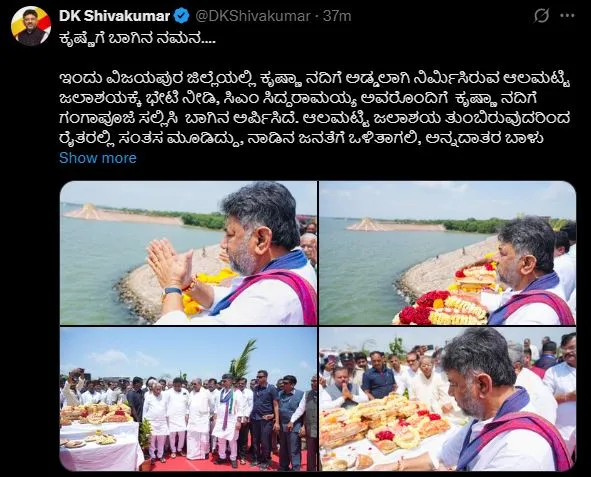Click the body line starting ಗಂಗಾಪೂಜೆ ಸಲ್ಲಿಸಿ
The width and height of the screenshot is (591, 477).
tap(314, 118)
